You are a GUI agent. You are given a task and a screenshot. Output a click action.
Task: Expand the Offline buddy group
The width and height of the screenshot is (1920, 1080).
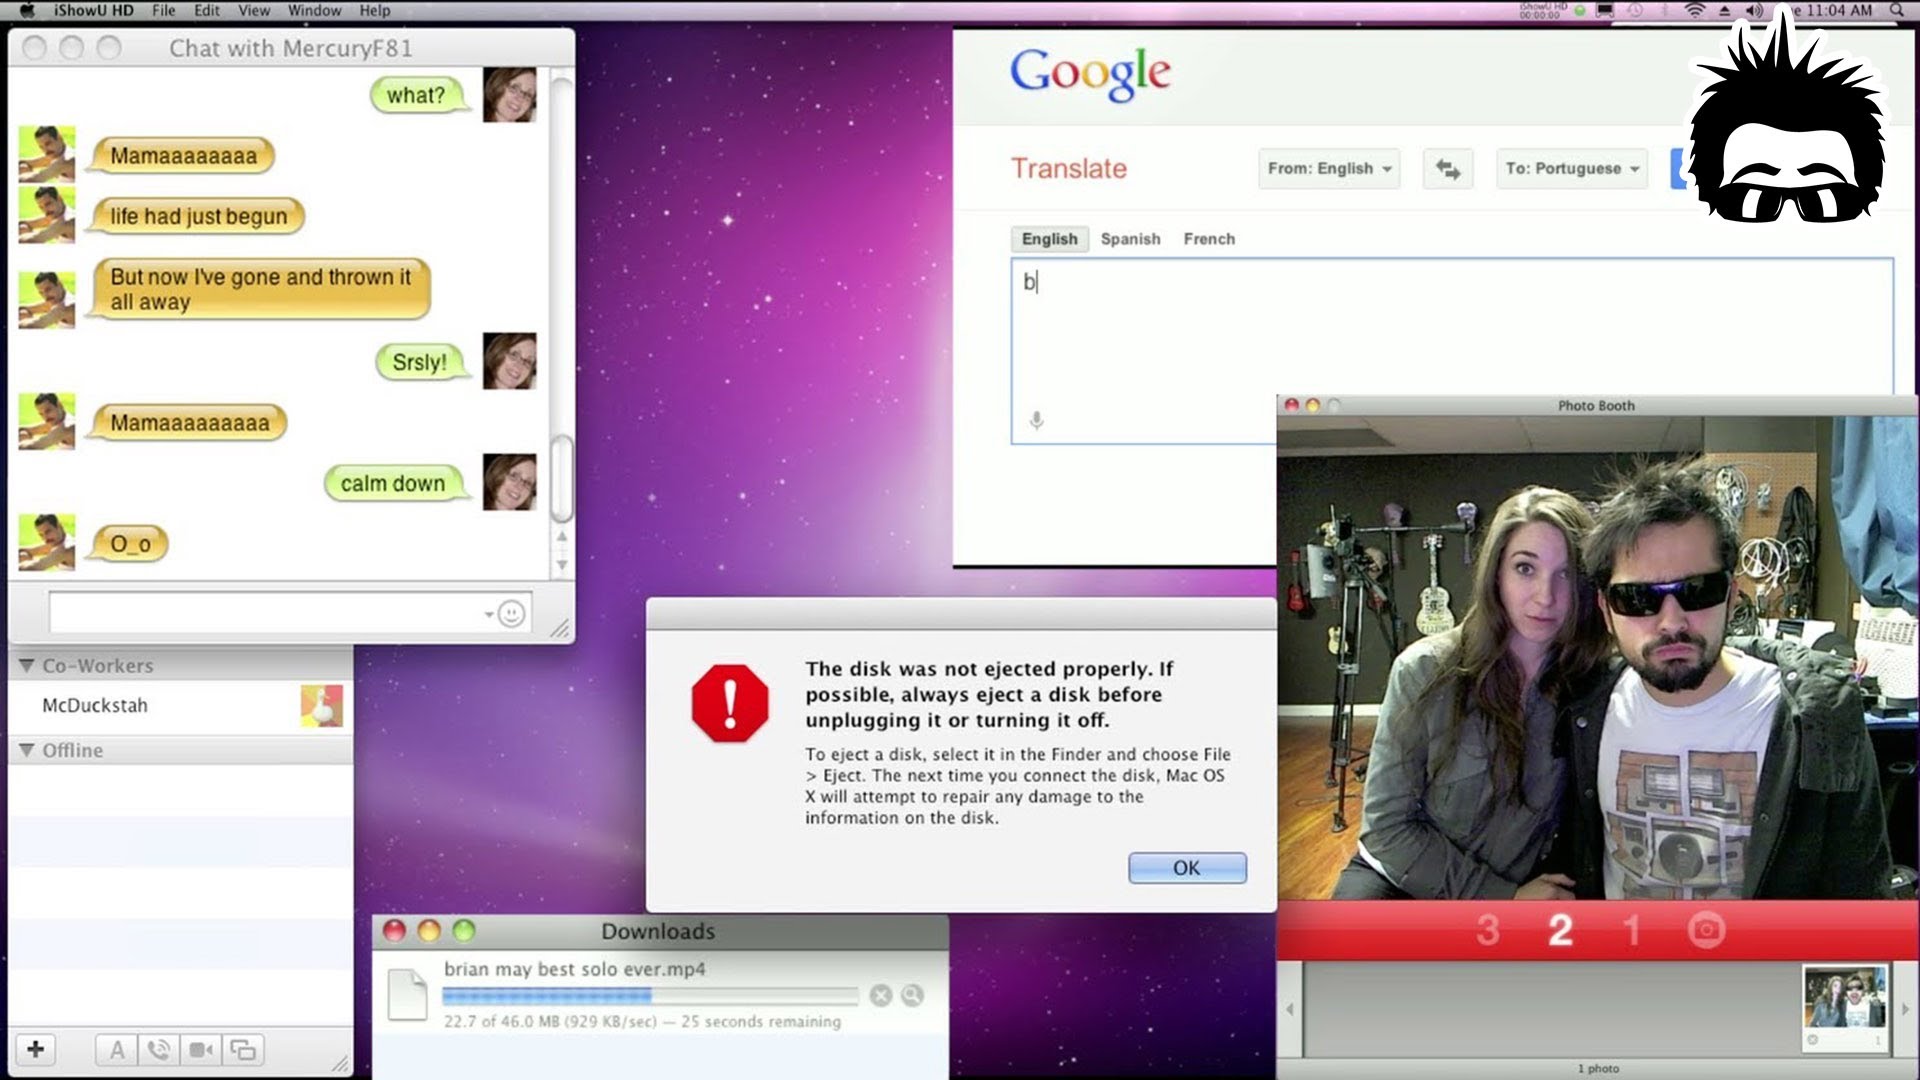click(27, 750)
